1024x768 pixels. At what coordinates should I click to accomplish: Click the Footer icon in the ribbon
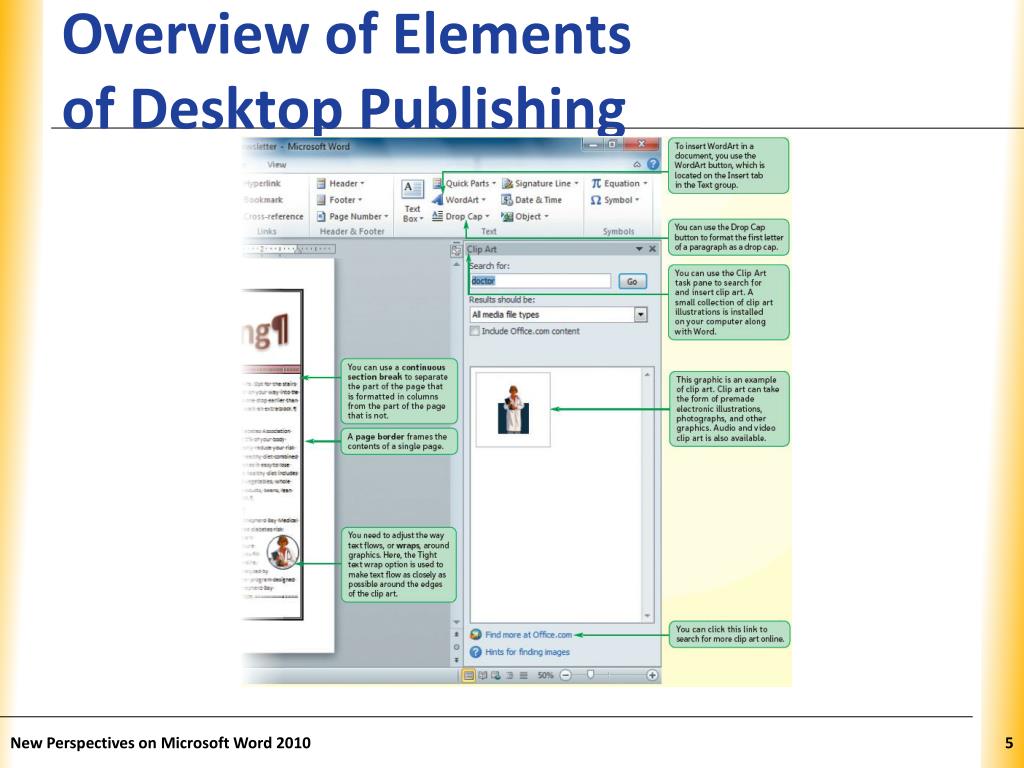pyautogui.click(x=321, y=200)
